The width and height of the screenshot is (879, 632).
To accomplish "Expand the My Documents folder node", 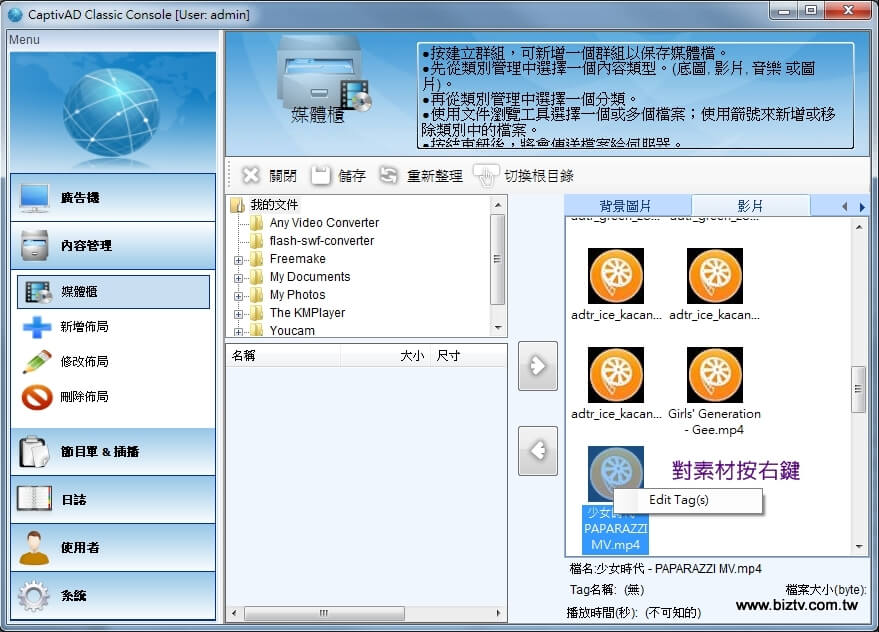I will 239,277.
